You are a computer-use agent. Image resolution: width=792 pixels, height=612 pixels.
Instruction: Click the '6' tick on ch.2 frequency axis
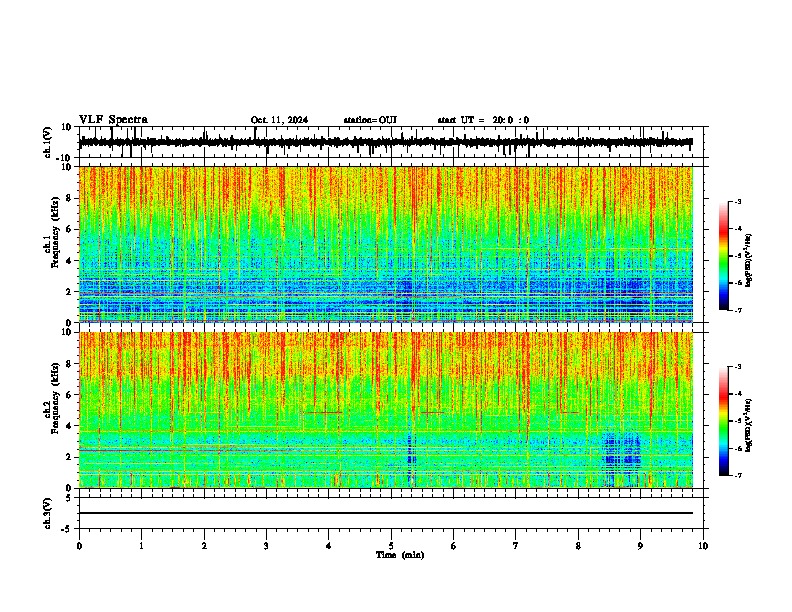70,395
